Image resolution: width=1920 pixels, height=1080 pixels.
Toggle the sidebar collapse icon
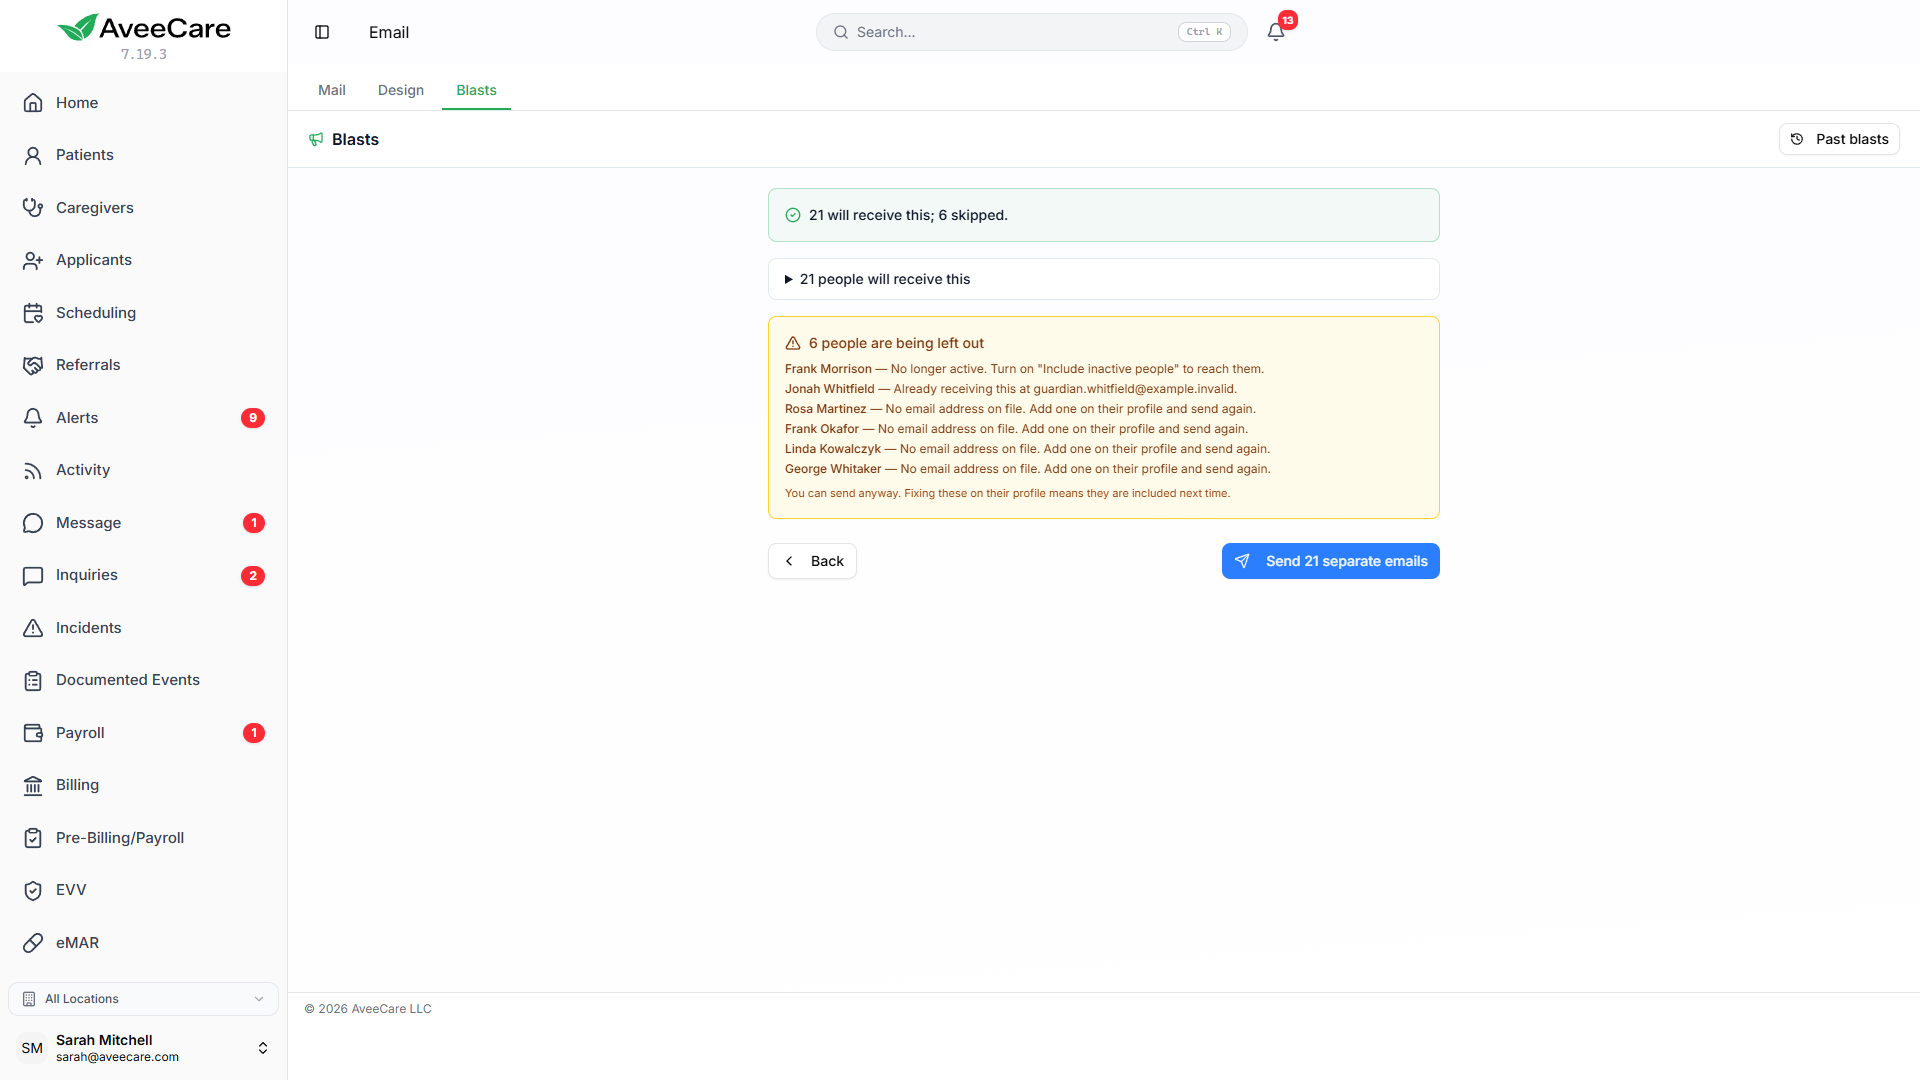pyautogui.click(x=322, y=32)
